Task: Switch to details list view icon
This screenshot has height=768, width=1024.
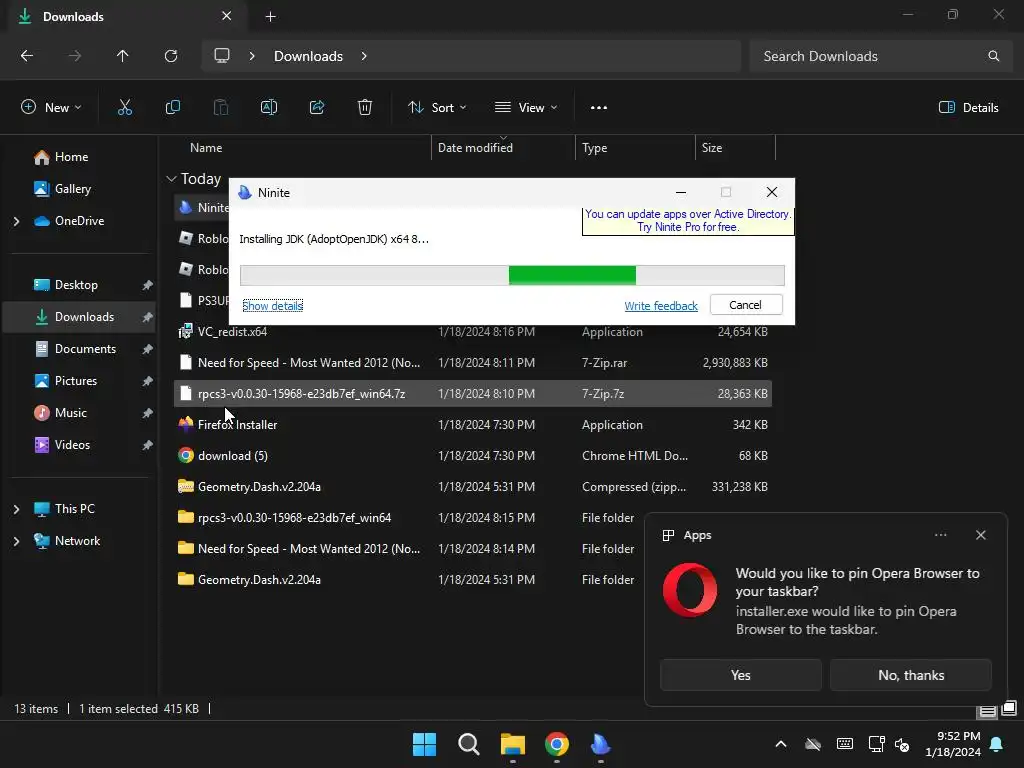Action: coord(987,711)
